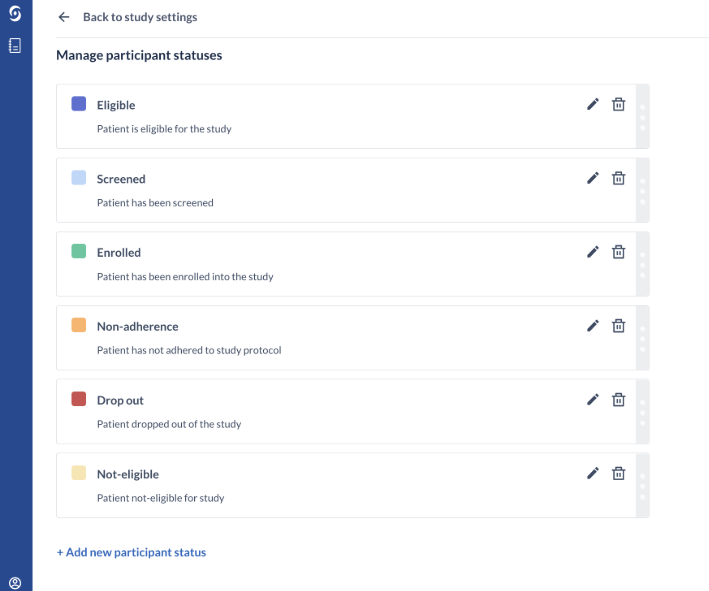Open the user profile icon in sidebar
Viewport: 709px width, 591px height.
pos(15,583)
